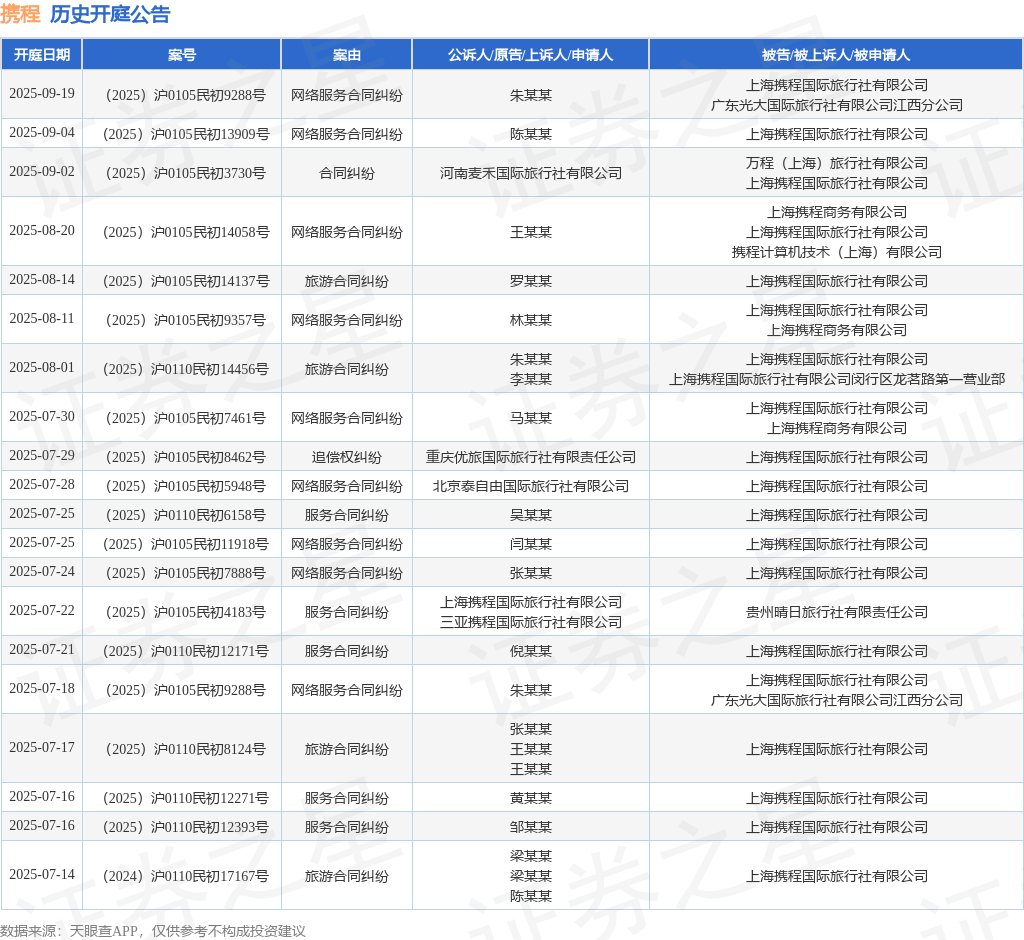Click the 开庭日期 column header
Viewport: 1024px width, 940px height.
(42, 55)
